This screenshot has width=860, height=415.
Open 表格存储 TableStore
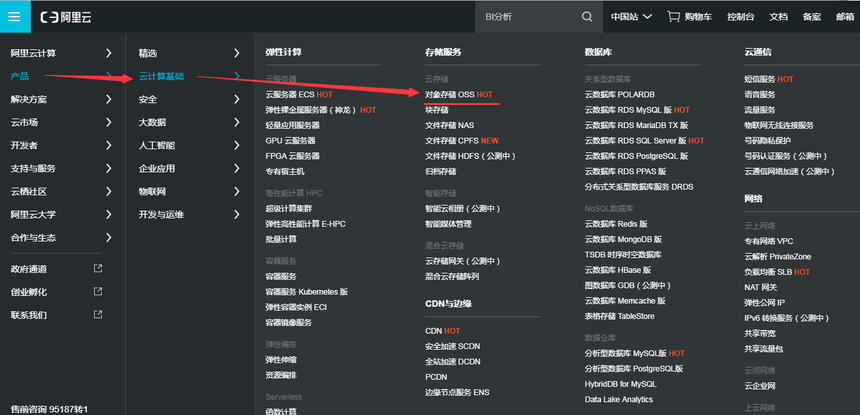pyautogui.click(x=619, y=316)
